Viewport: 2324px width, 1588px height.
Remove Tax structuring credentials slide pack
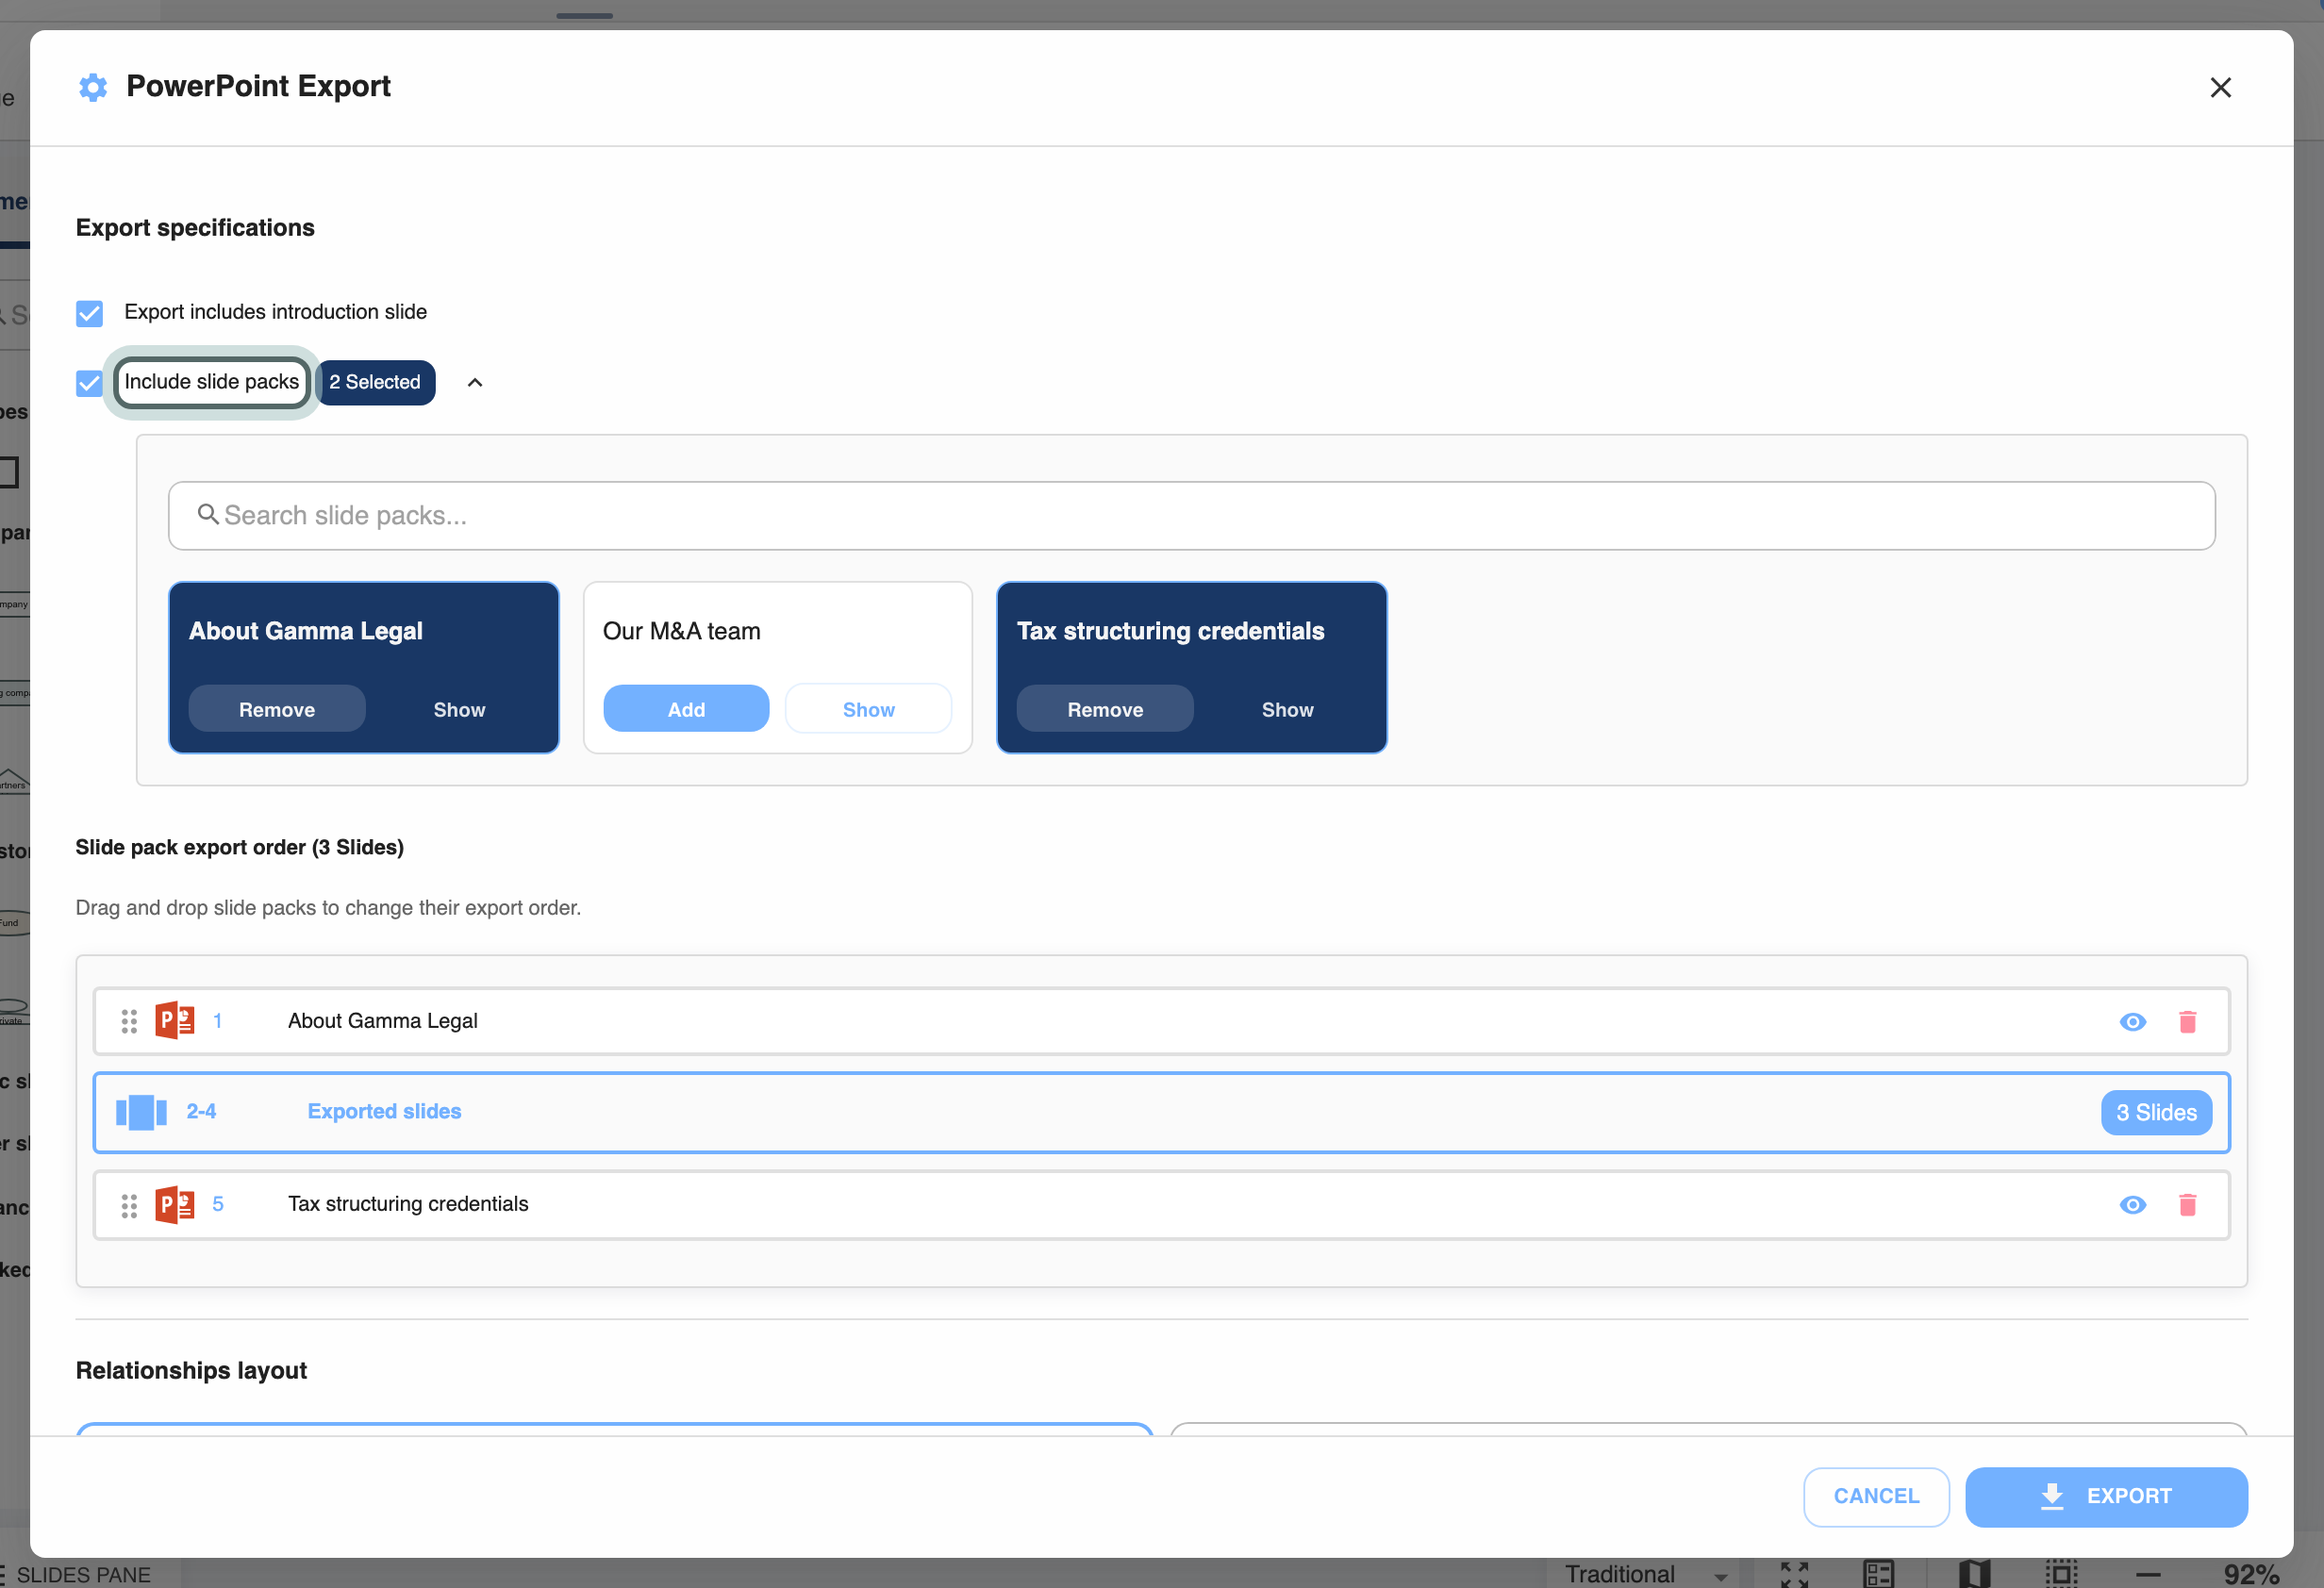coord(1105,709)
